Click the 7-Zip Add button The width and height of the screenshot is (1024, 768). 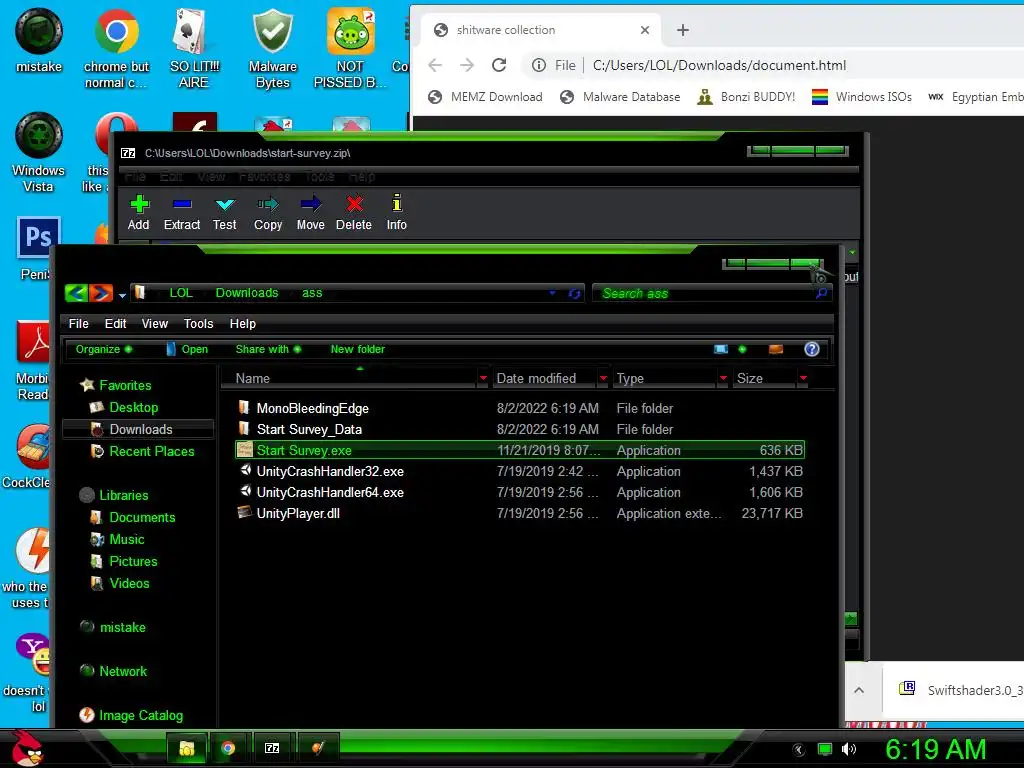click(138, 213)
